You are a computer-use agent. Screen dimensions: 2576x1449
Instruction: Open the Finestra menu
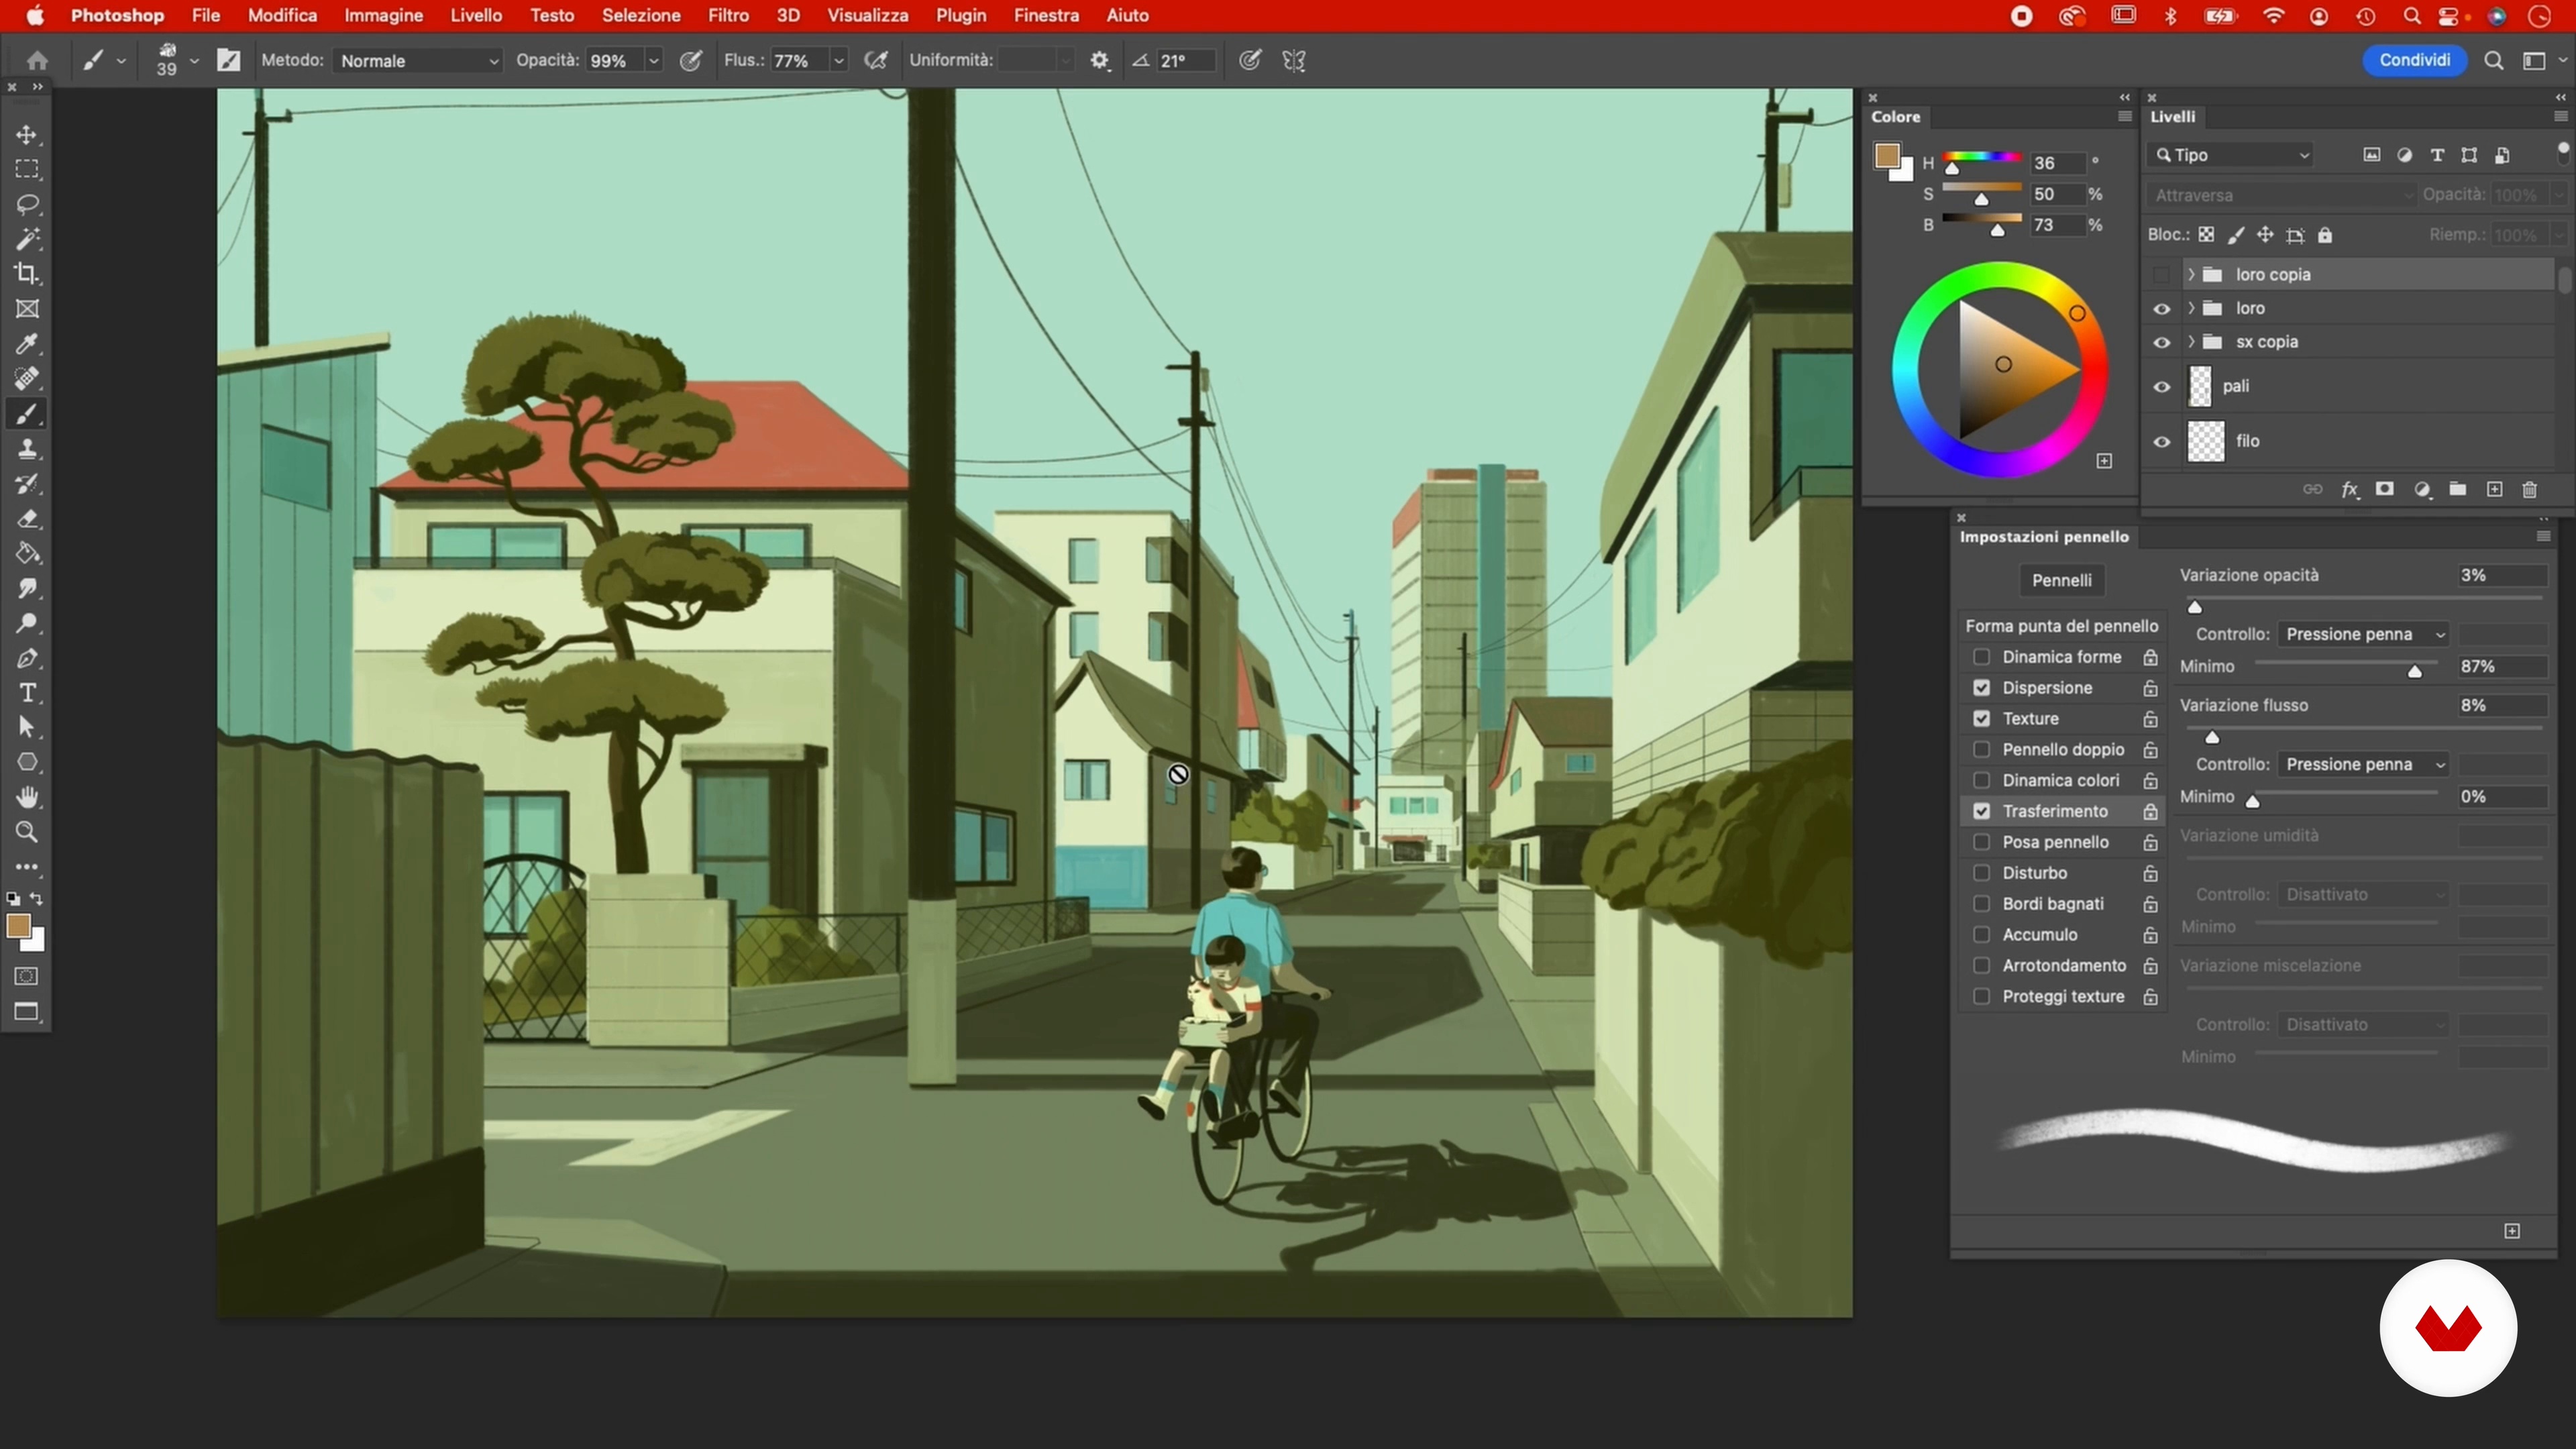pyautogui.click(x=1046, y=16)
